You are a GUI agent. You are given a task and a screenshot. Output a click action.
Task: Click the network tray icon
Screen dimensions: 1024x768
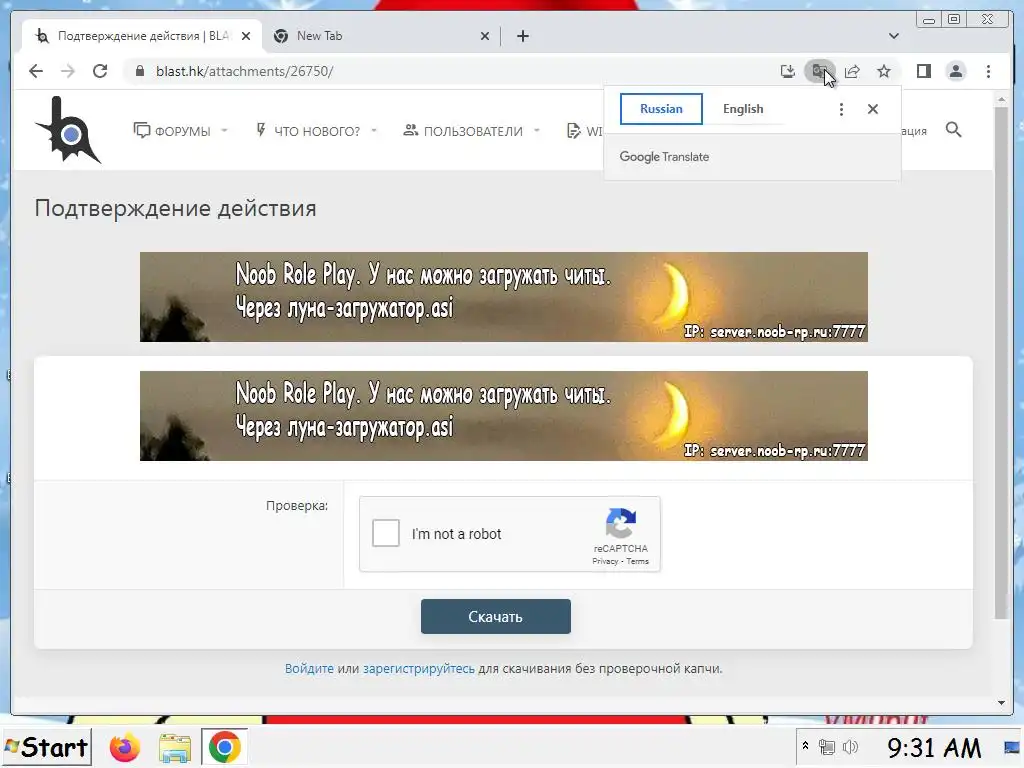click(827, 746)
